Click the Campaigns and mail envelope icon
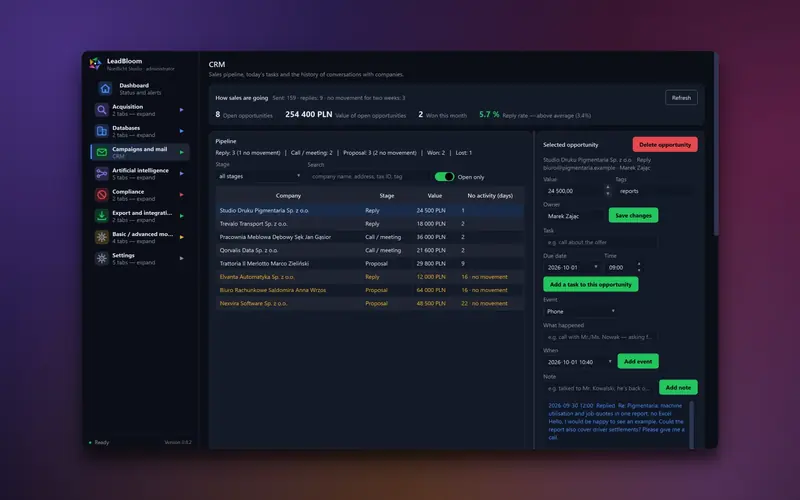This screenshot has width=800, height=500. click(102, 153)
